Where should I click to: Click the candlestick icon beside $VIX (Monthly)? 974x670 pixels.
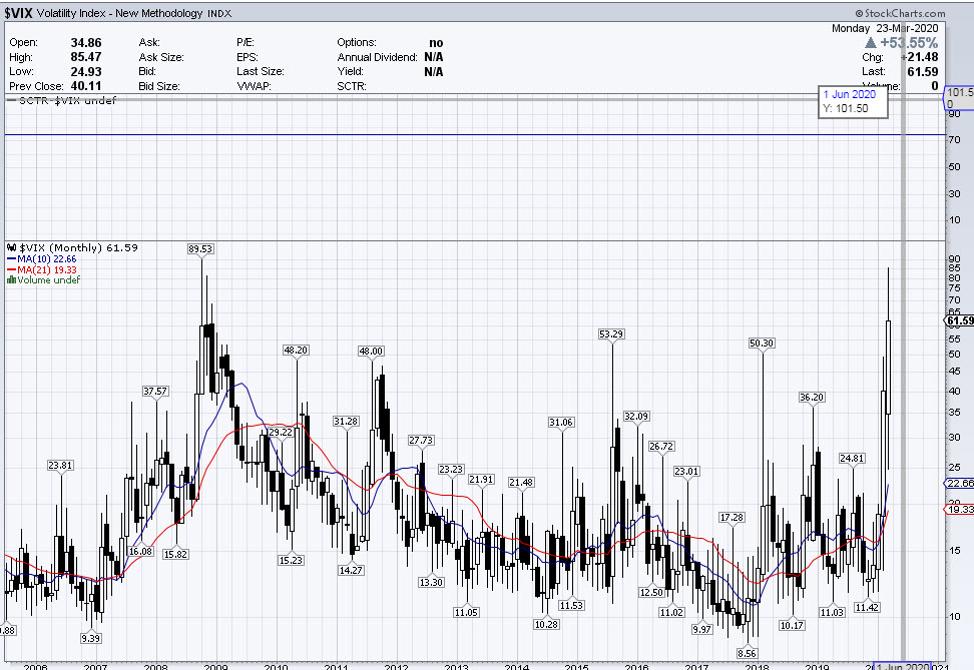[10, 247]
